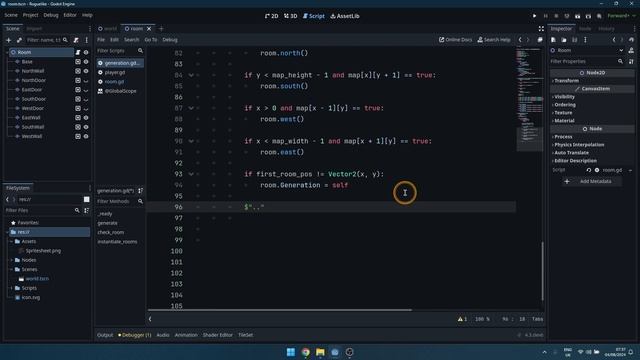Toggle alphabetical sorting of methods list
The height and width of the screenshot is (360, 640).
[140, 191]
